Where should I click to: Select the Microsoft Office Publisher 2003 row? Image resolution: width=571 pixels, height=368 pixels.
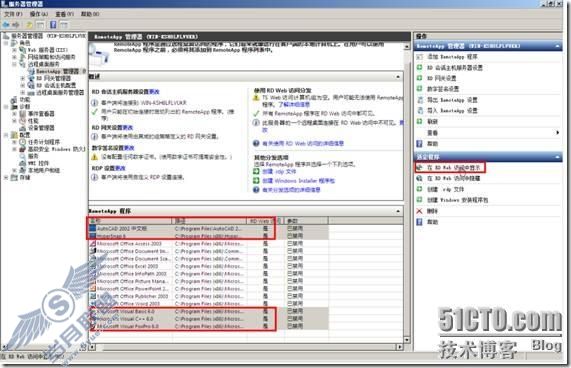pyautogui.click(x=209, y=296)
